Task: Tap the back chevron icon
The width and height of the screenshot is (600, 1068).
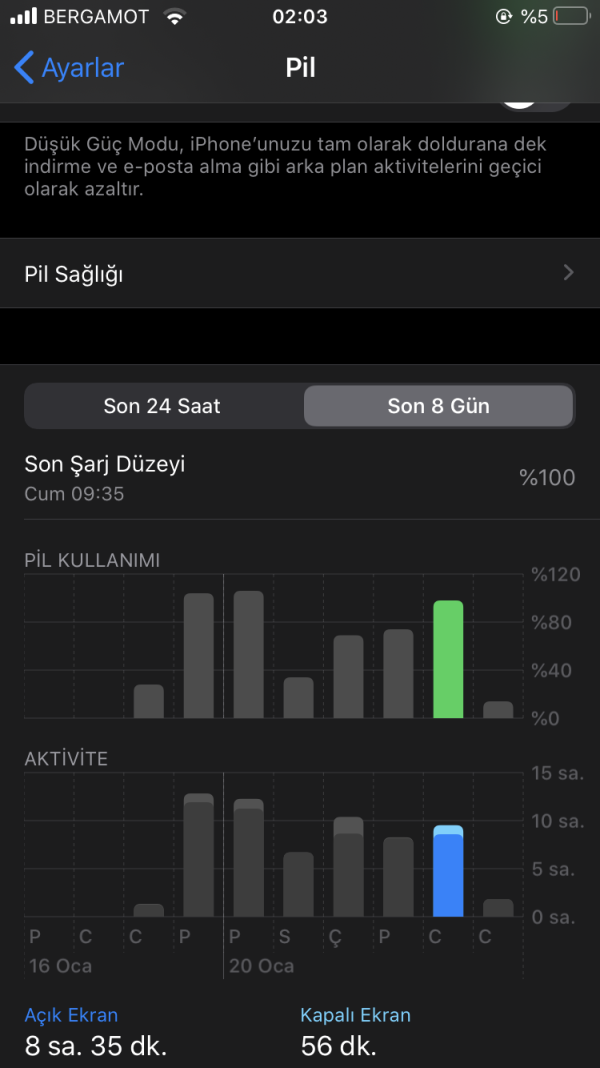Action: tap(24, 68)
